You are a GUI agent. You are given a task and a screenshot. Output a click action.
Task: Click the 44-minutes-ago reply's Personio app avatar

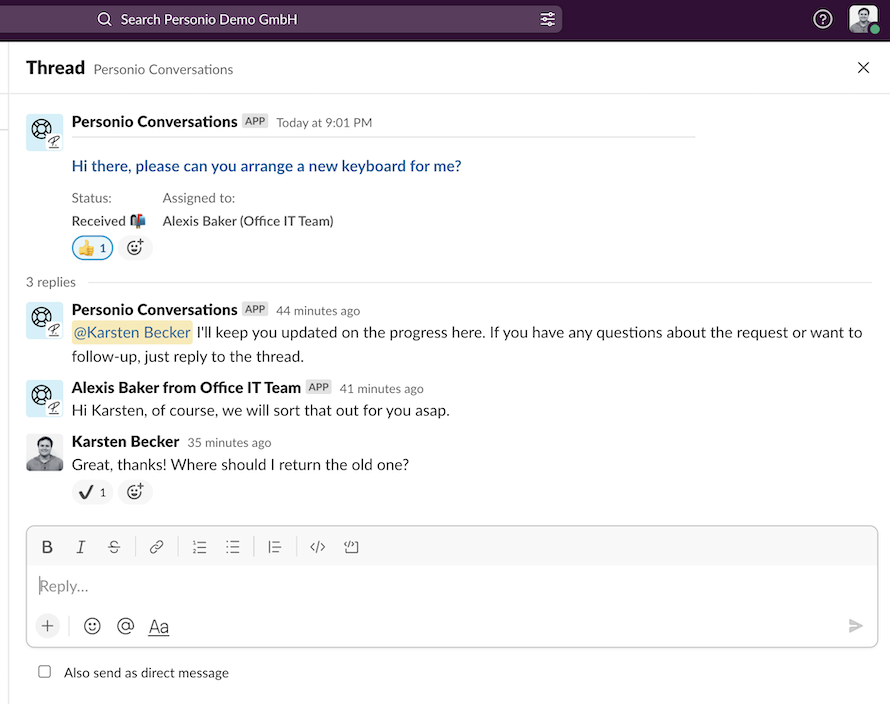tap(44, 321)
